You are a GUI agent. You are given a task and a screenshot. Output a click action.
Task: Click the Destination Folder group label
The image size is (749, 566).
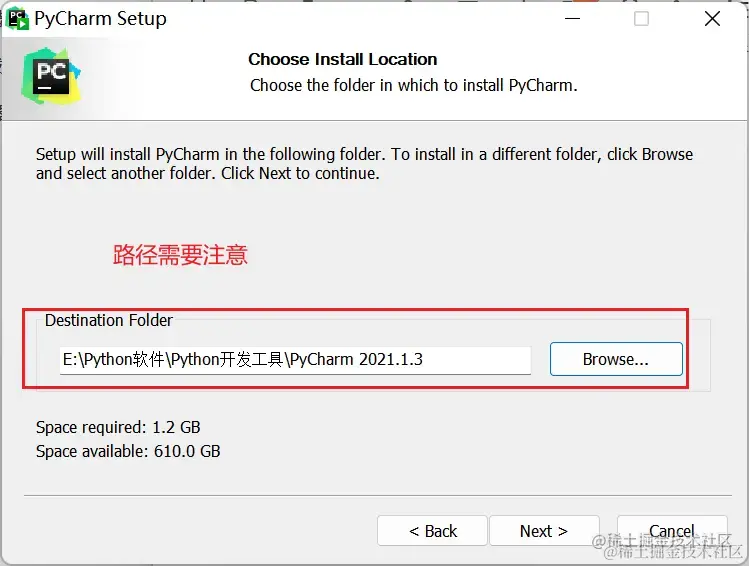[108, 320]
